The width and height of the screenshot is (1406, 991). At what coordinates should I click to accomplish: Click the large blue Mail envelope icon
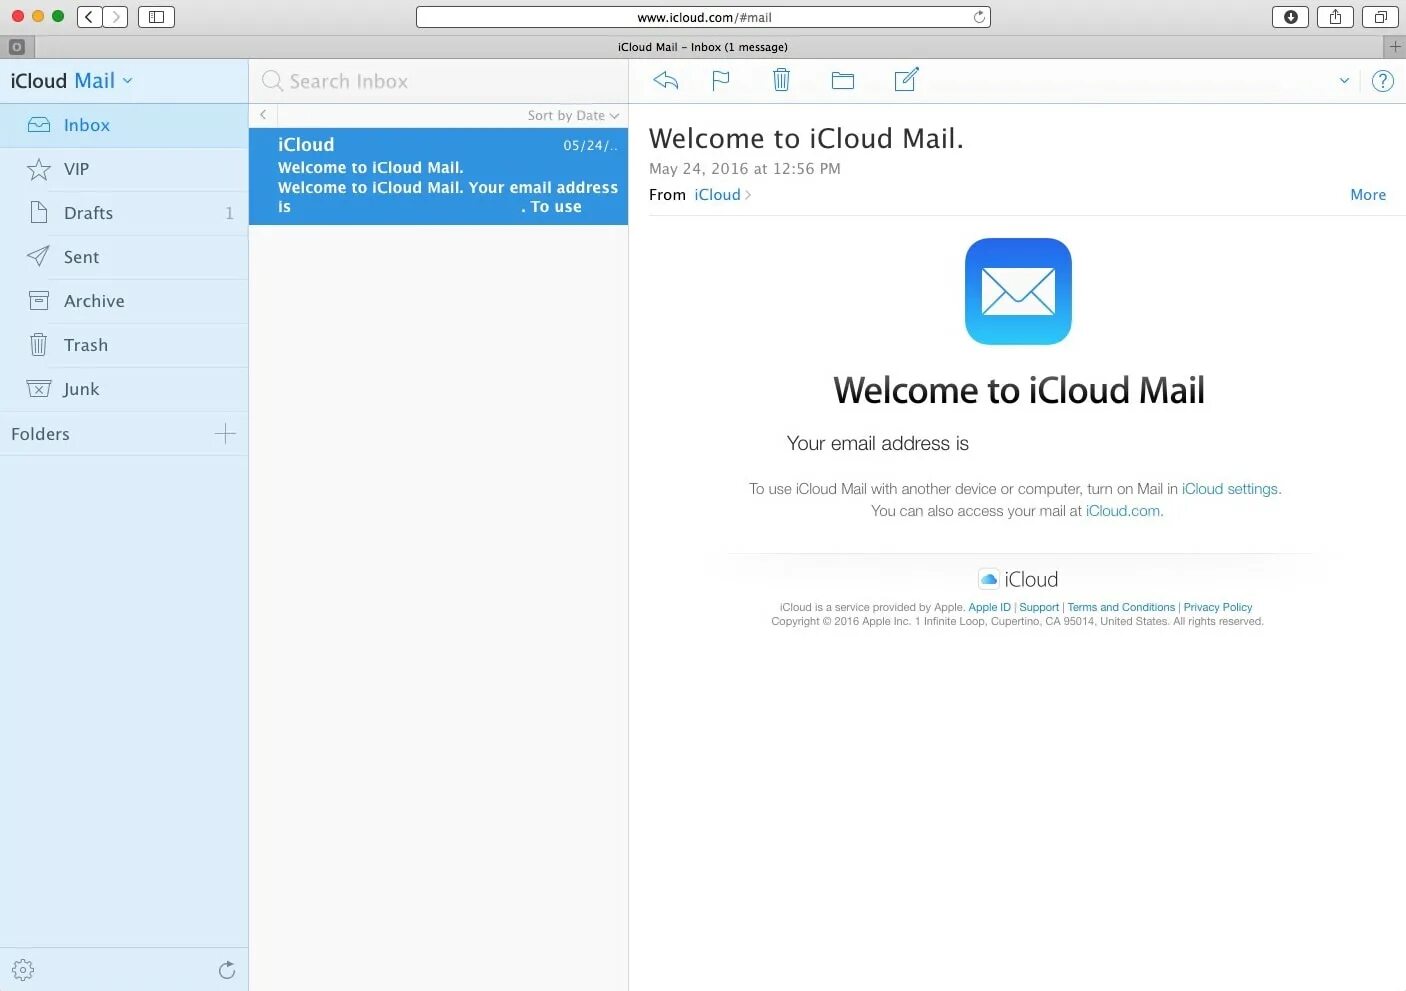(x=1018, y=291)
